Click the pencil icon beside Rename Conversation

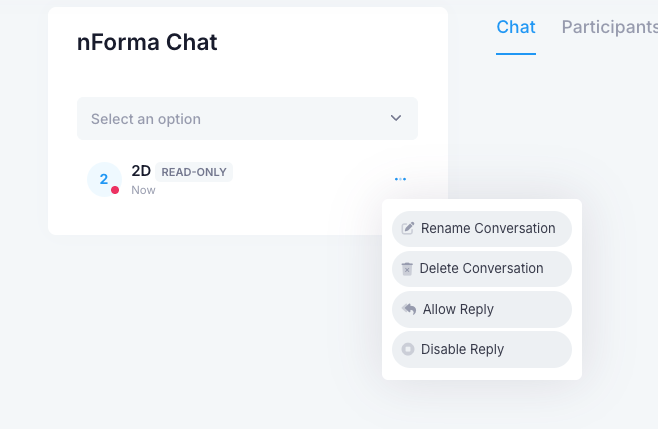point(408,228)
